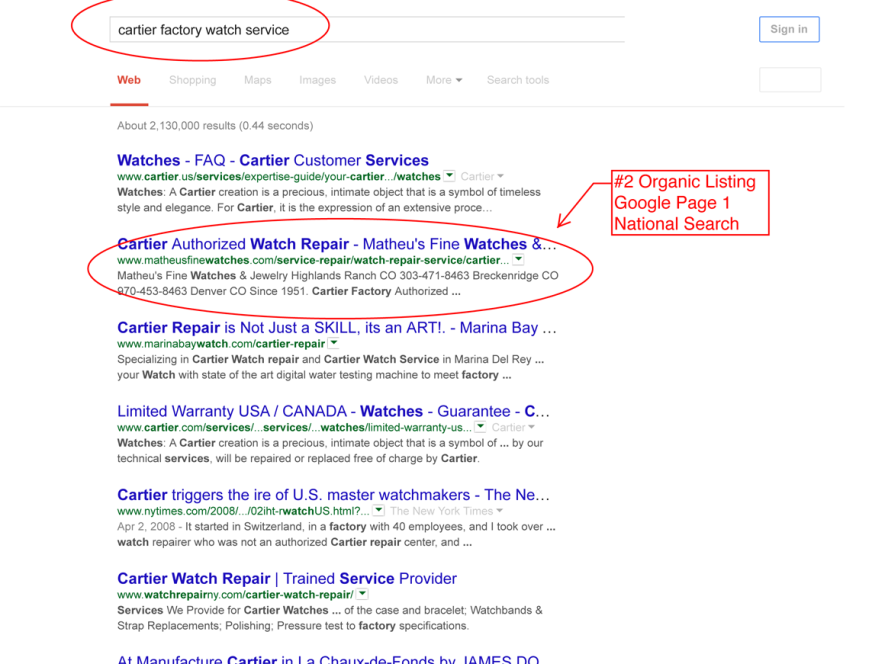Click the www.matheusfinewatches.com green URL text

[313, 260]
